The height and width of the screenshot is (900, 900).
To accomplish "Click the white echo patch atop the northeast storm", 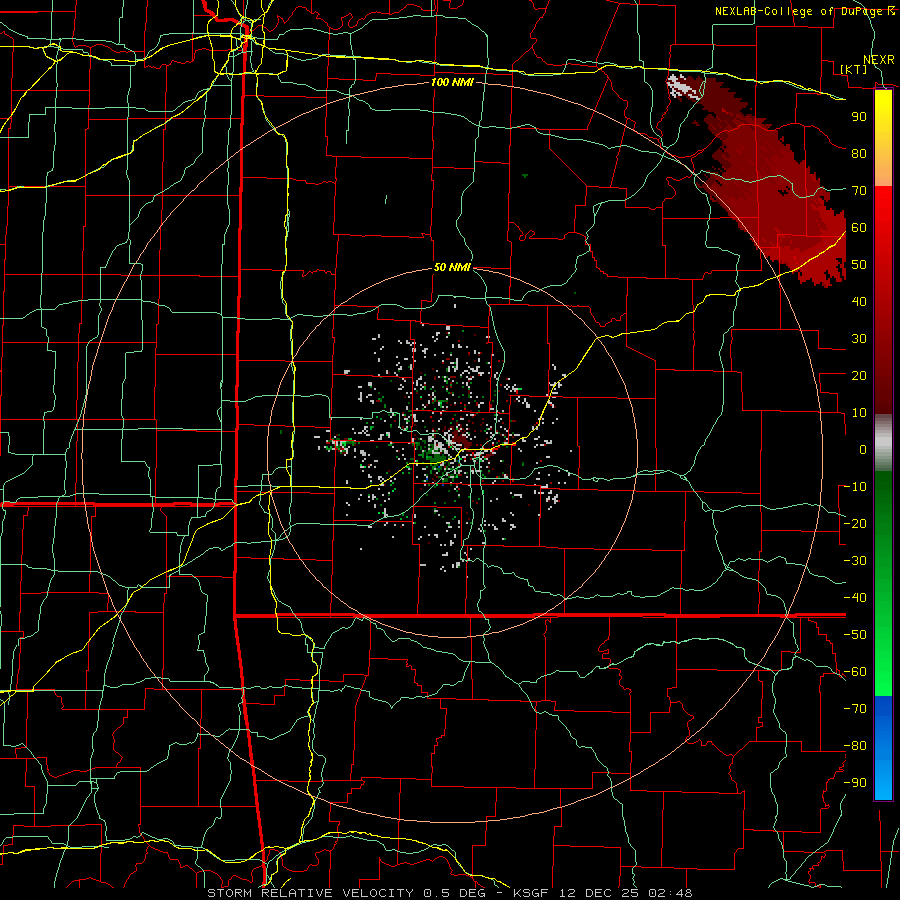I will pyautogui.click(x=684, y=86).
